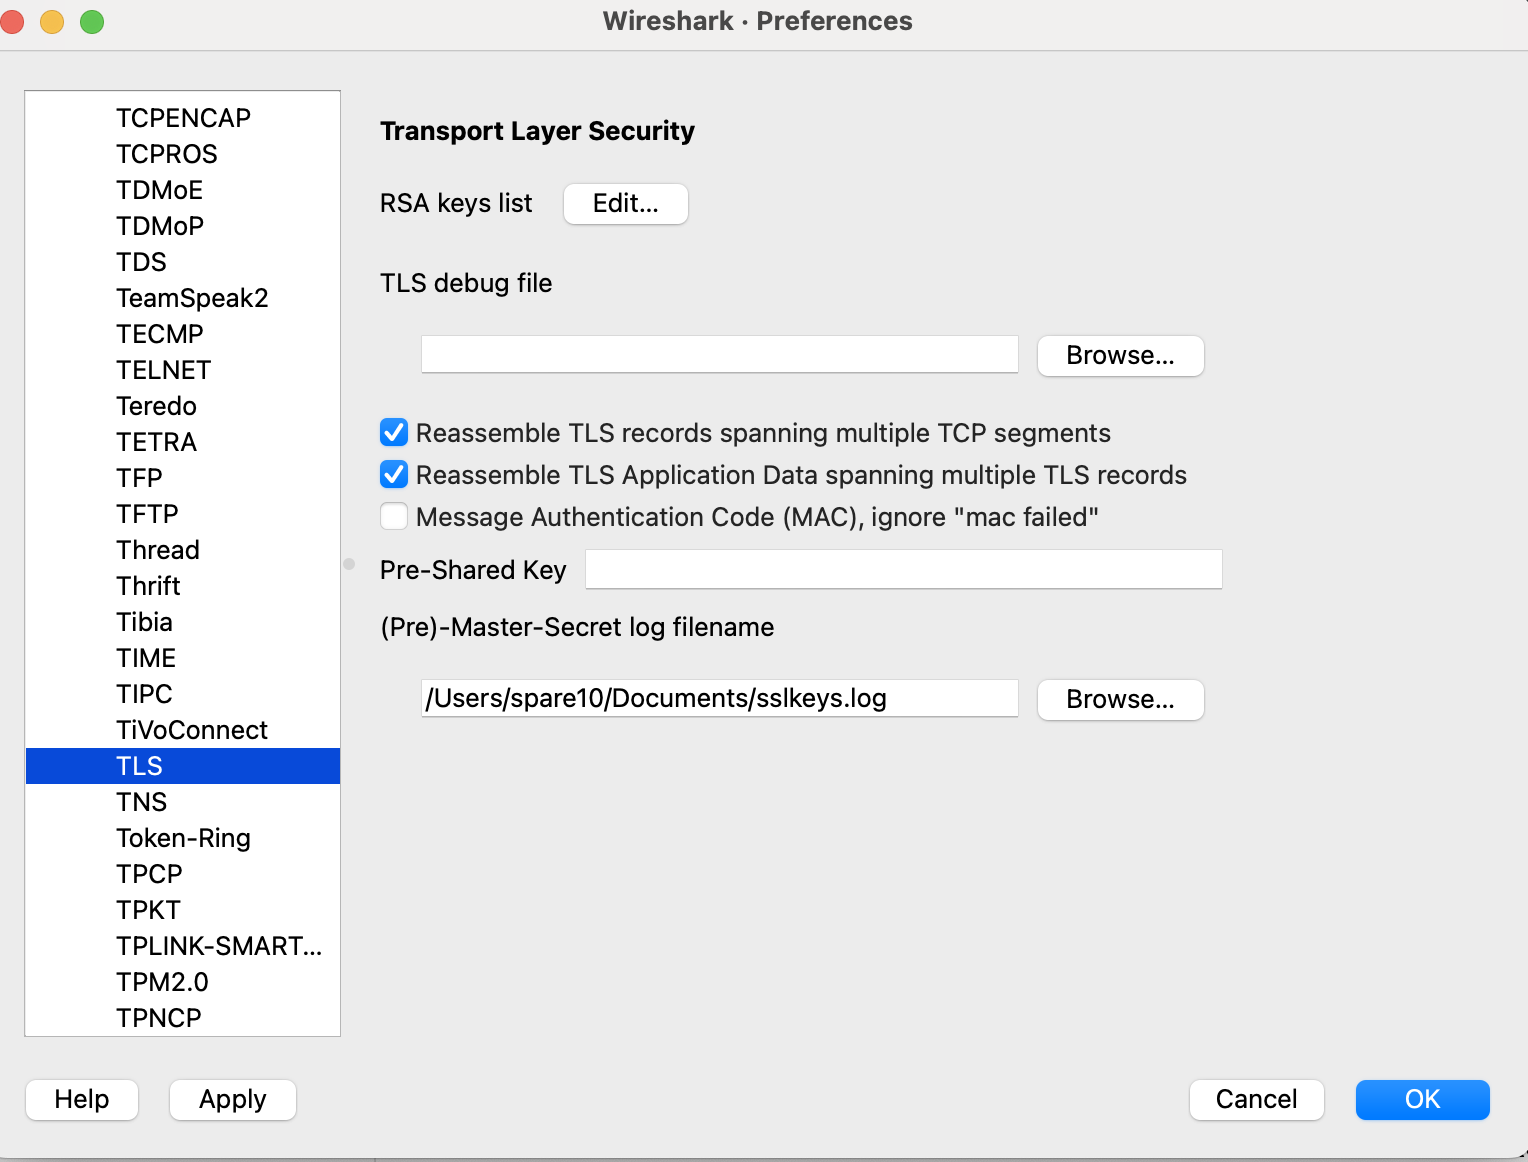Select Thread protocol entry

[183, 550]
